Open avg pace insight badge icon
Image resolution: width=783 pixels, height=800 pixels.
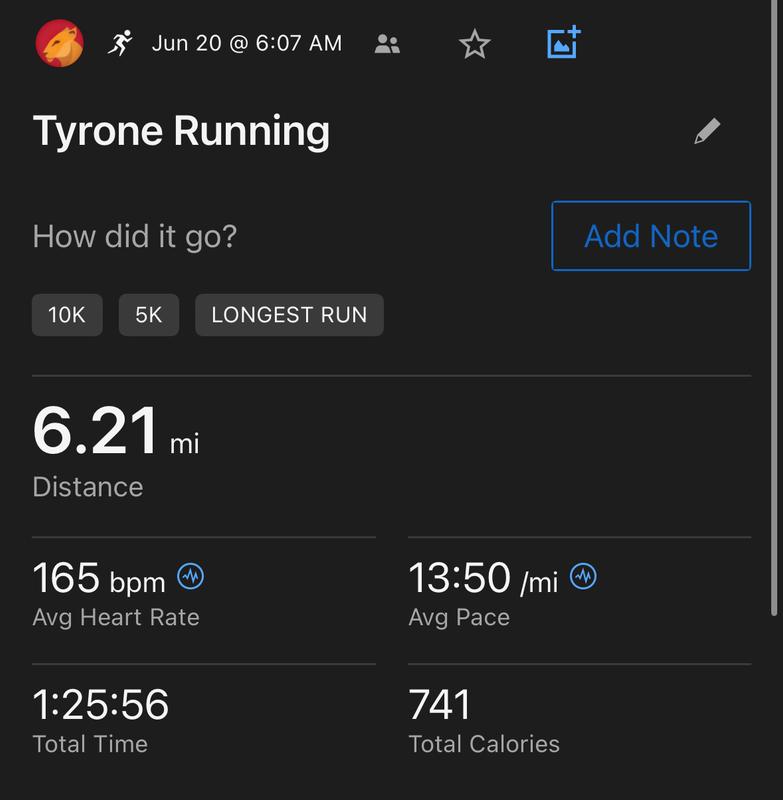click(583, 576)
